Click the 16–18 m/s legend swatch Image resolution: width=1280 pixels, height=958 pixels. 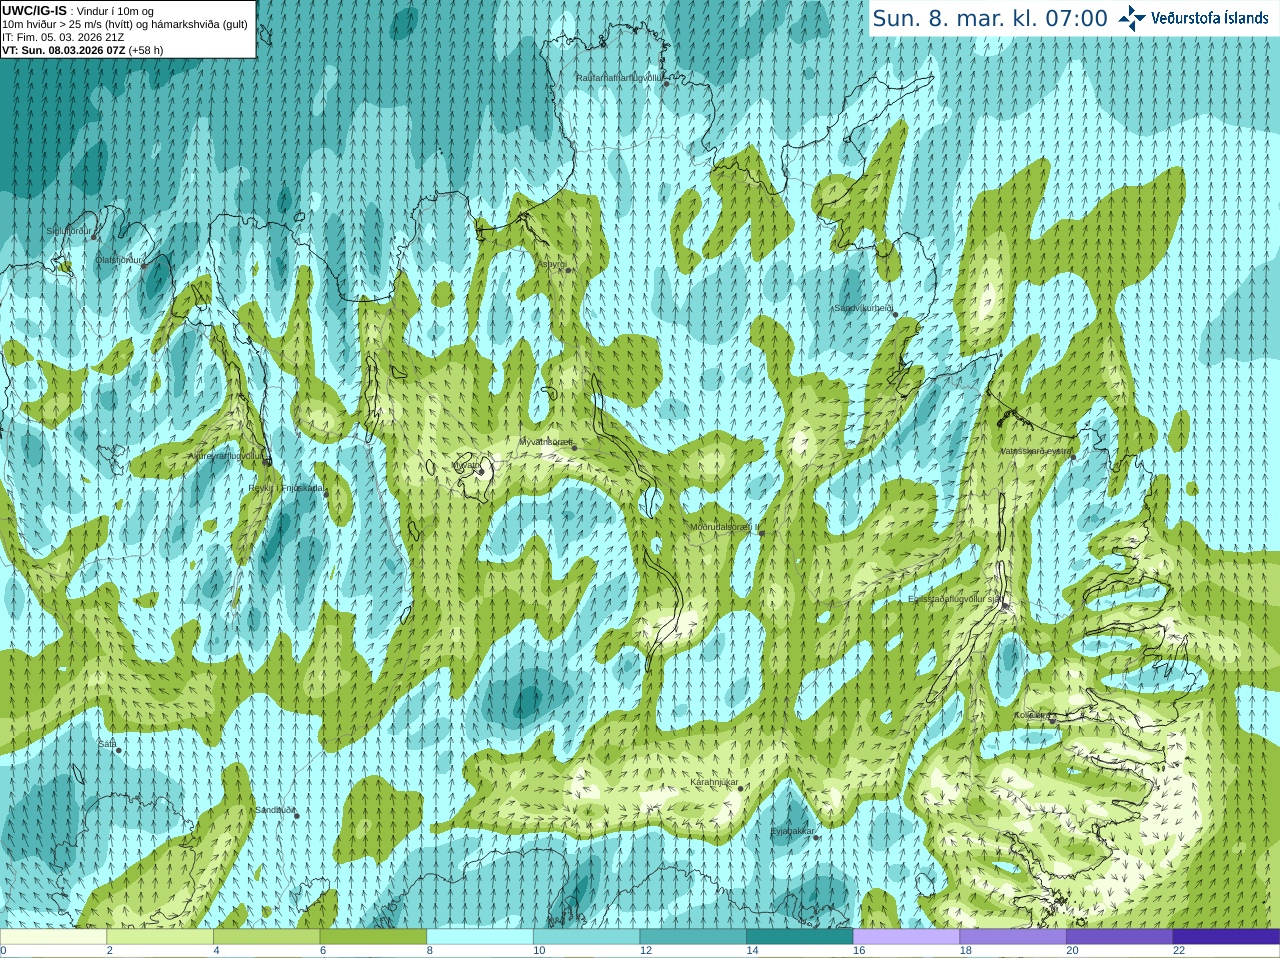point(906,937)
